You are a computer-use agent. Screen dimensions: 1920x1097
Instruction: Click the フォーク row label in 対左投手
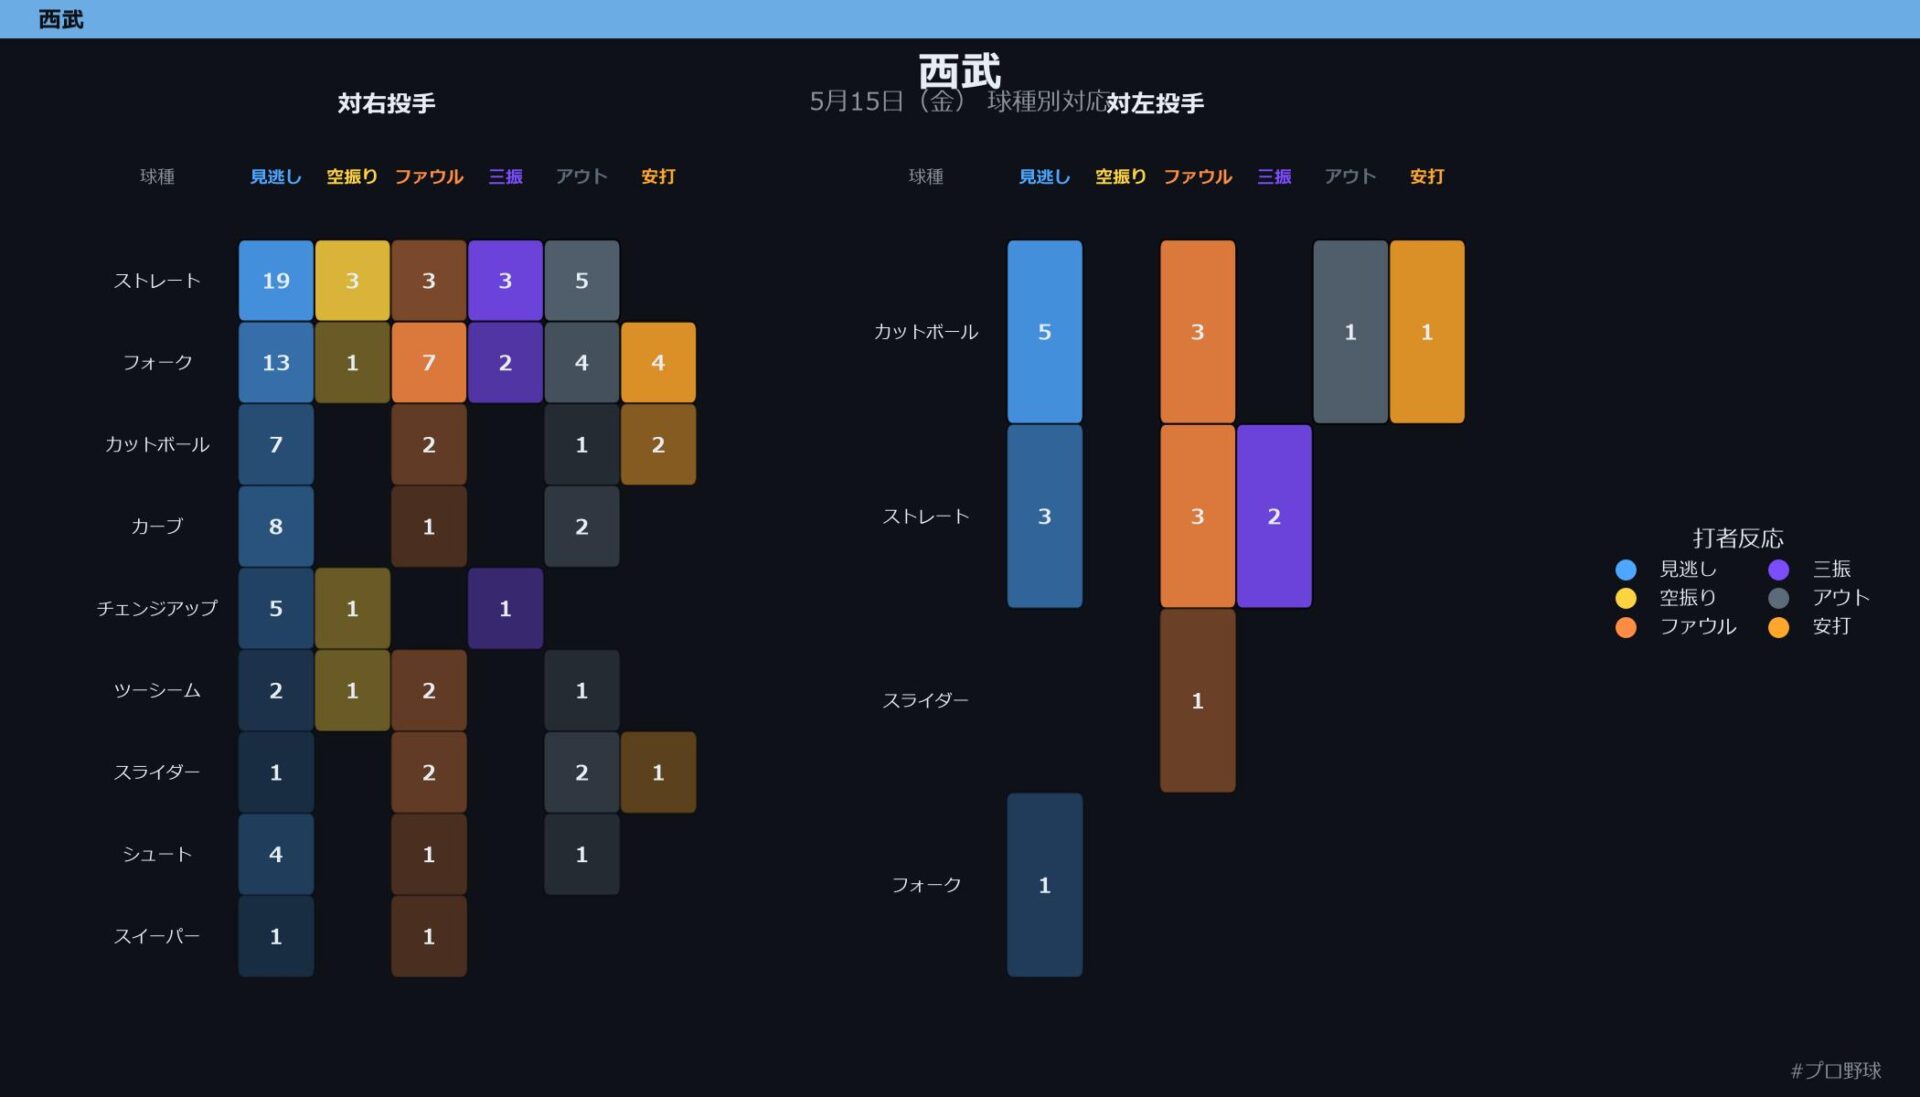926,885
